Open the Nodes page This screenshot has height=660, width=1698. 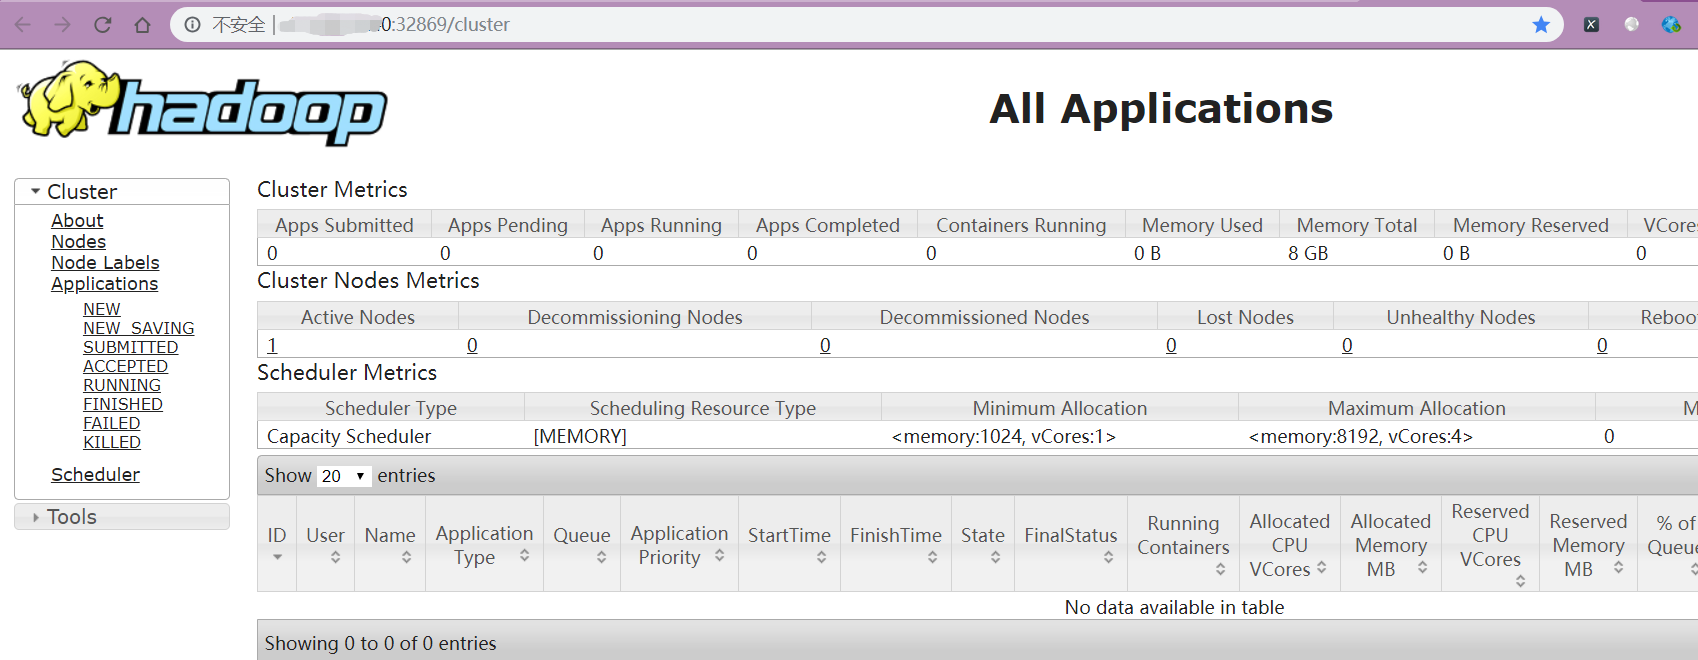point(78,241)
